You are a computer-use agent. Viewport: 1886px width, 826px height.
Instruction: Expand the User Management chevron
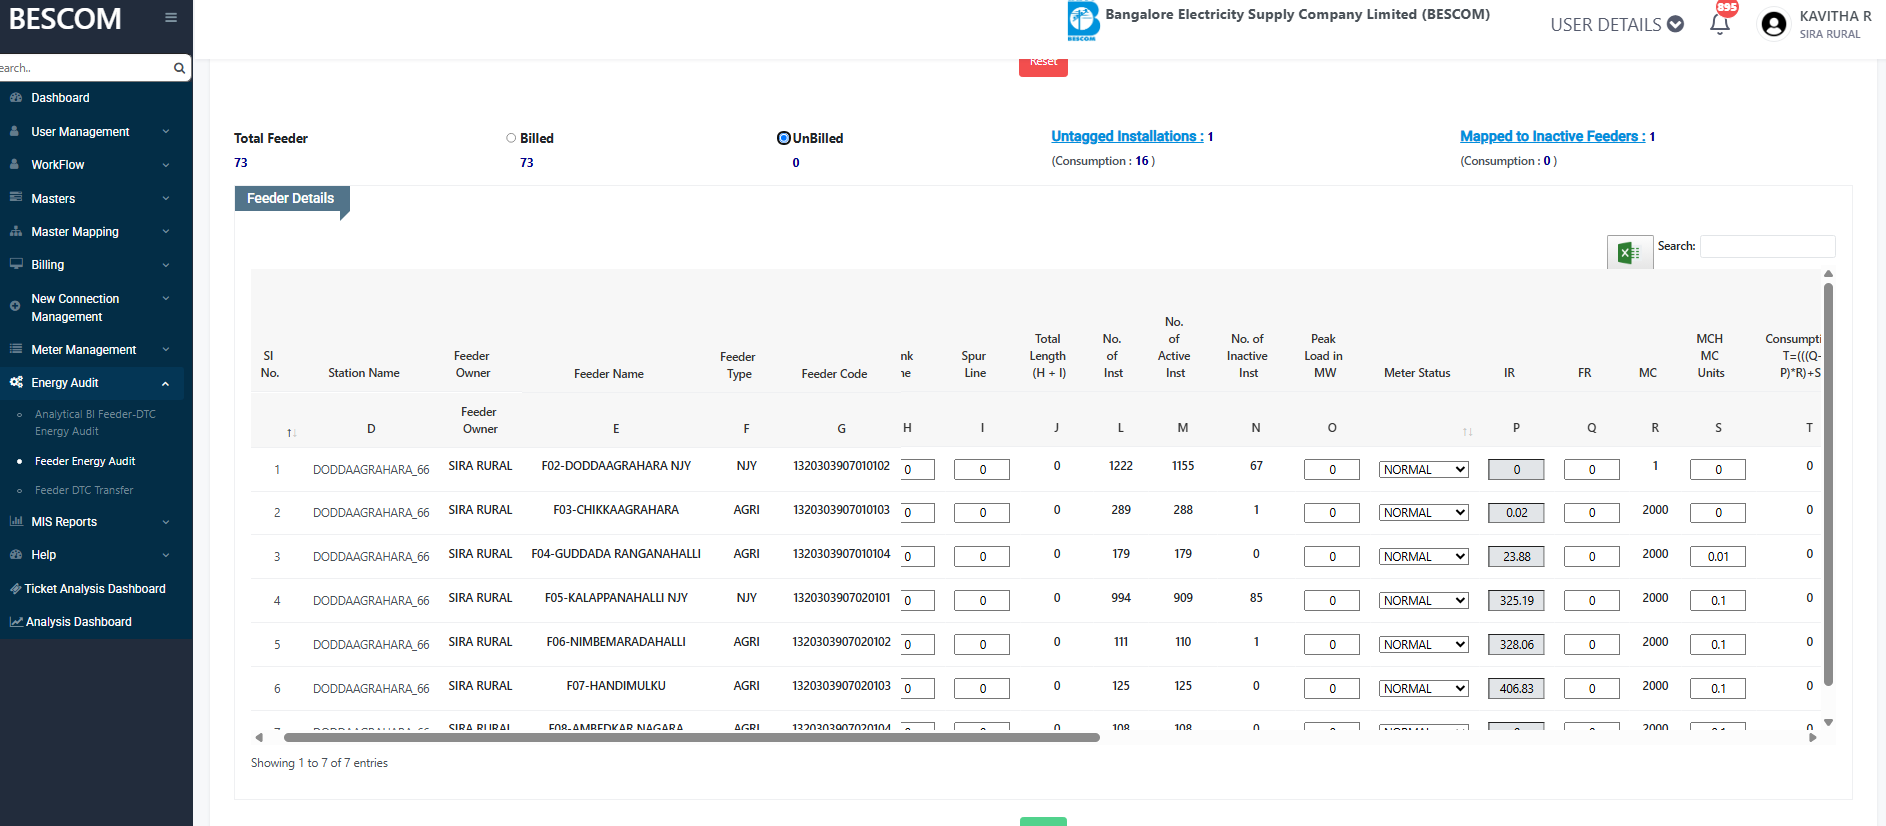166,132
